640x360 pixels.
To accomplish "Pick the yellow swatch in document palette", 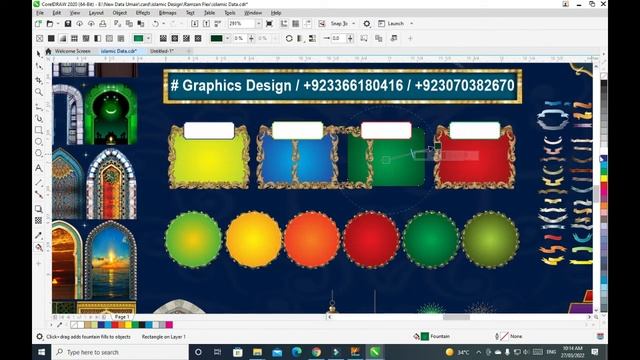I will [128, 325].
